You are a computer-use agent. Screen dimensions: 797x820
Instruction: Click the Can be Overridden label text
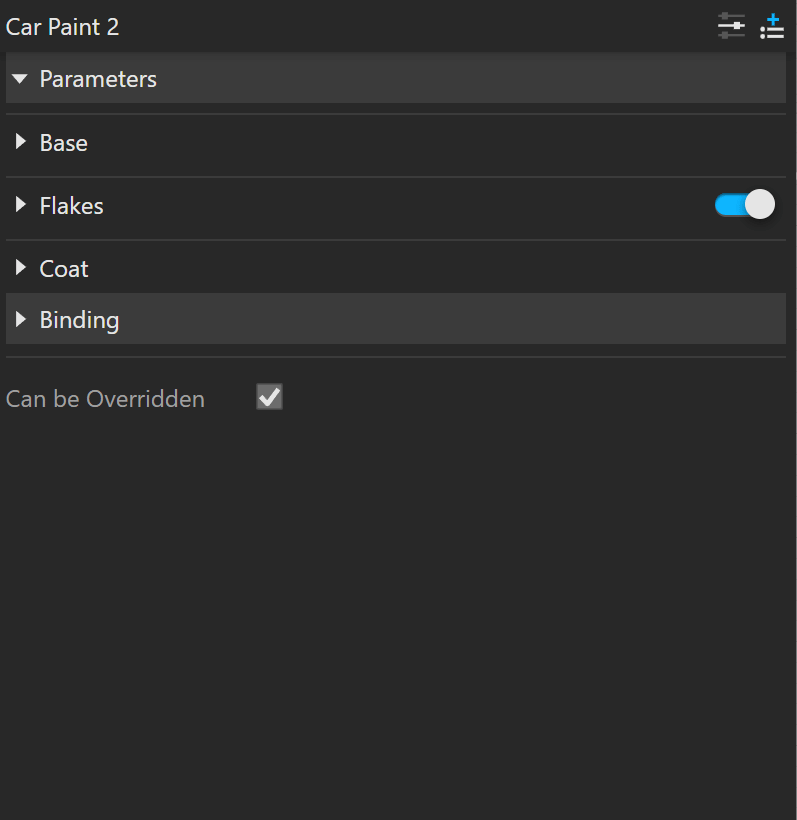point(105,399)
